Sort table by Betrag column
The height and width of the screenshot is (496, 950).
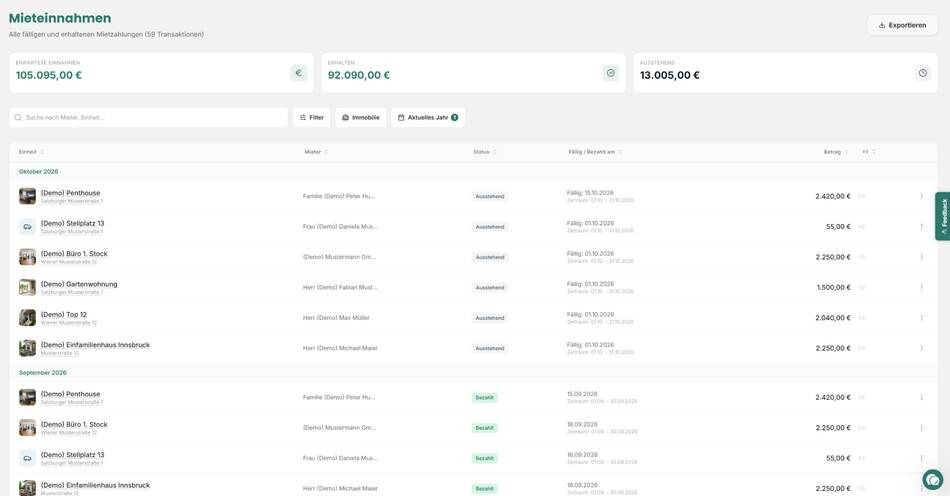pyautogui.click(x=835, y=152)
